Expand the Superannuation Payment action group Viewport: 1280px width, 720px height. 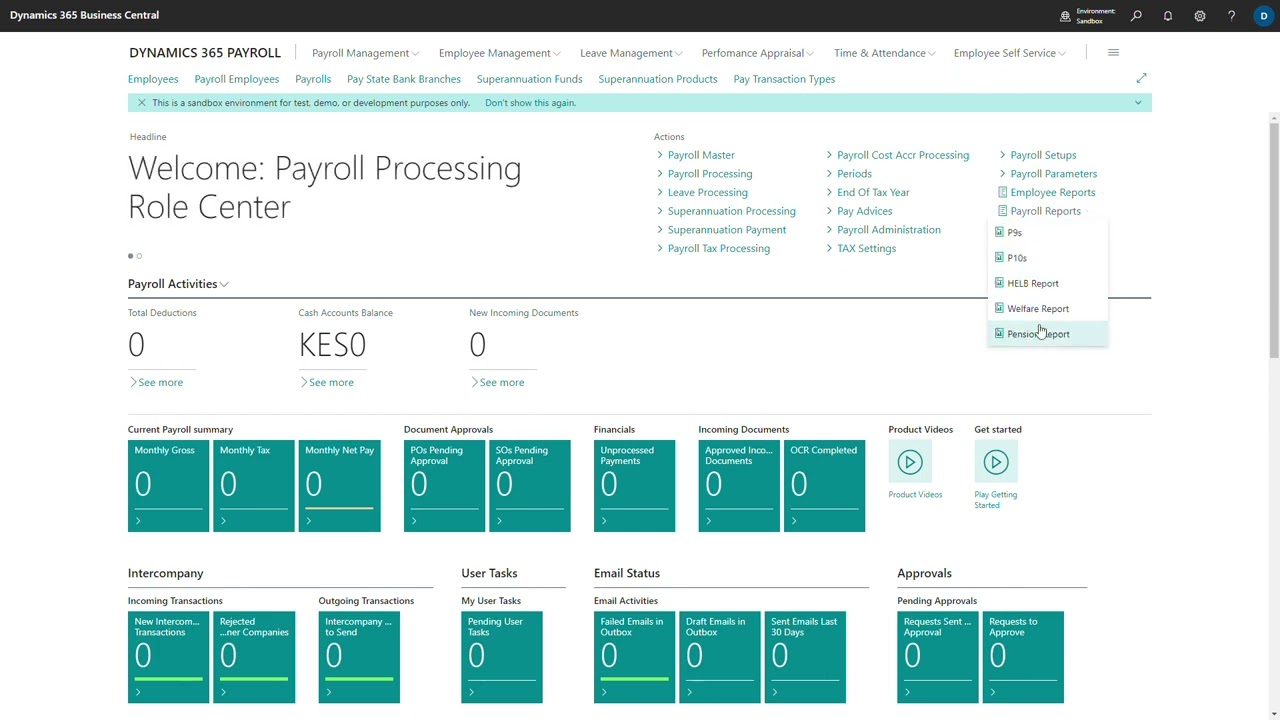(721, 230)
